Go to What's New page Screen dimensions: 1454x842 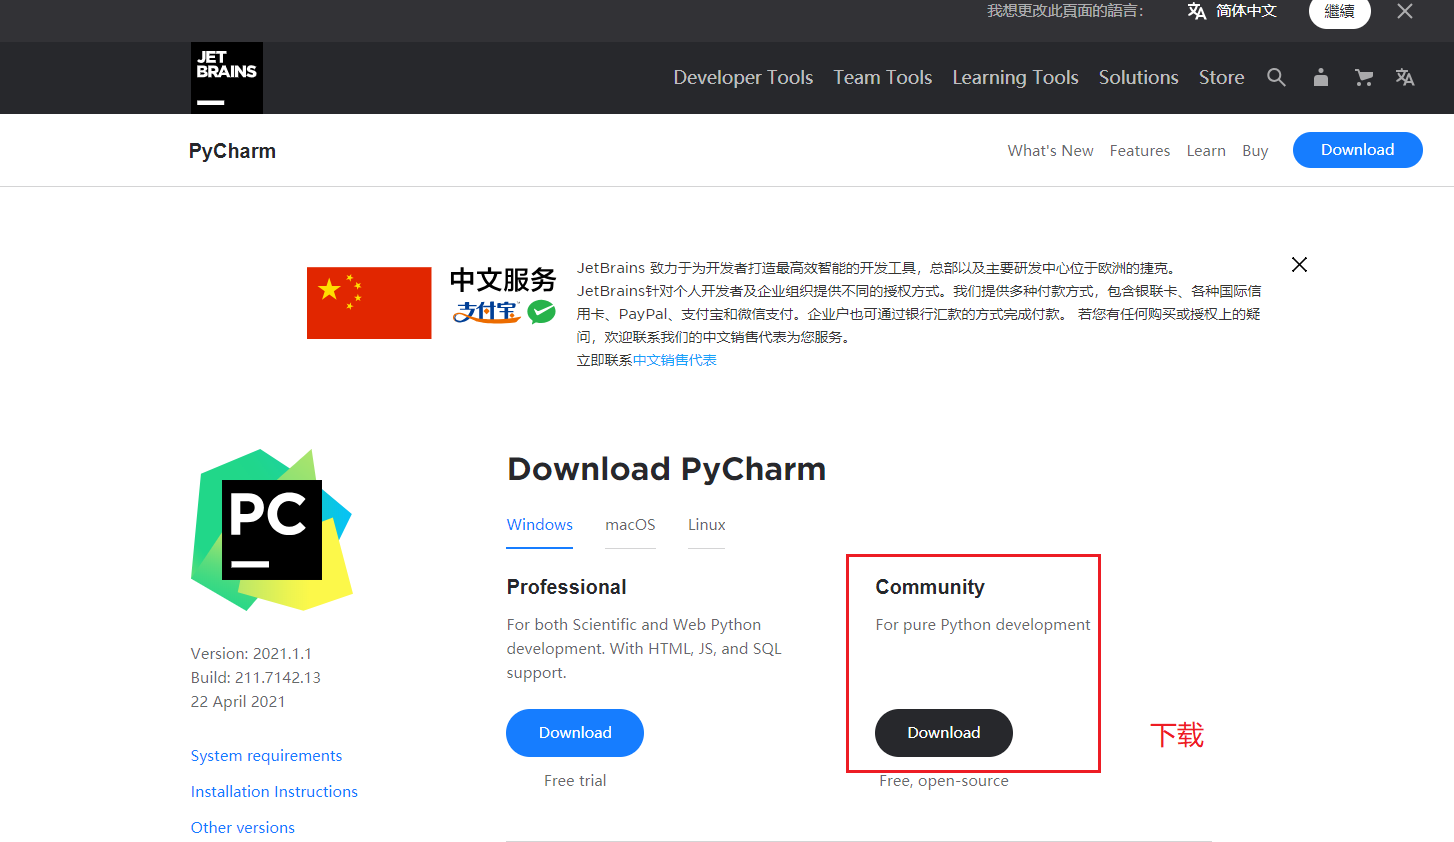point(1050,150)
